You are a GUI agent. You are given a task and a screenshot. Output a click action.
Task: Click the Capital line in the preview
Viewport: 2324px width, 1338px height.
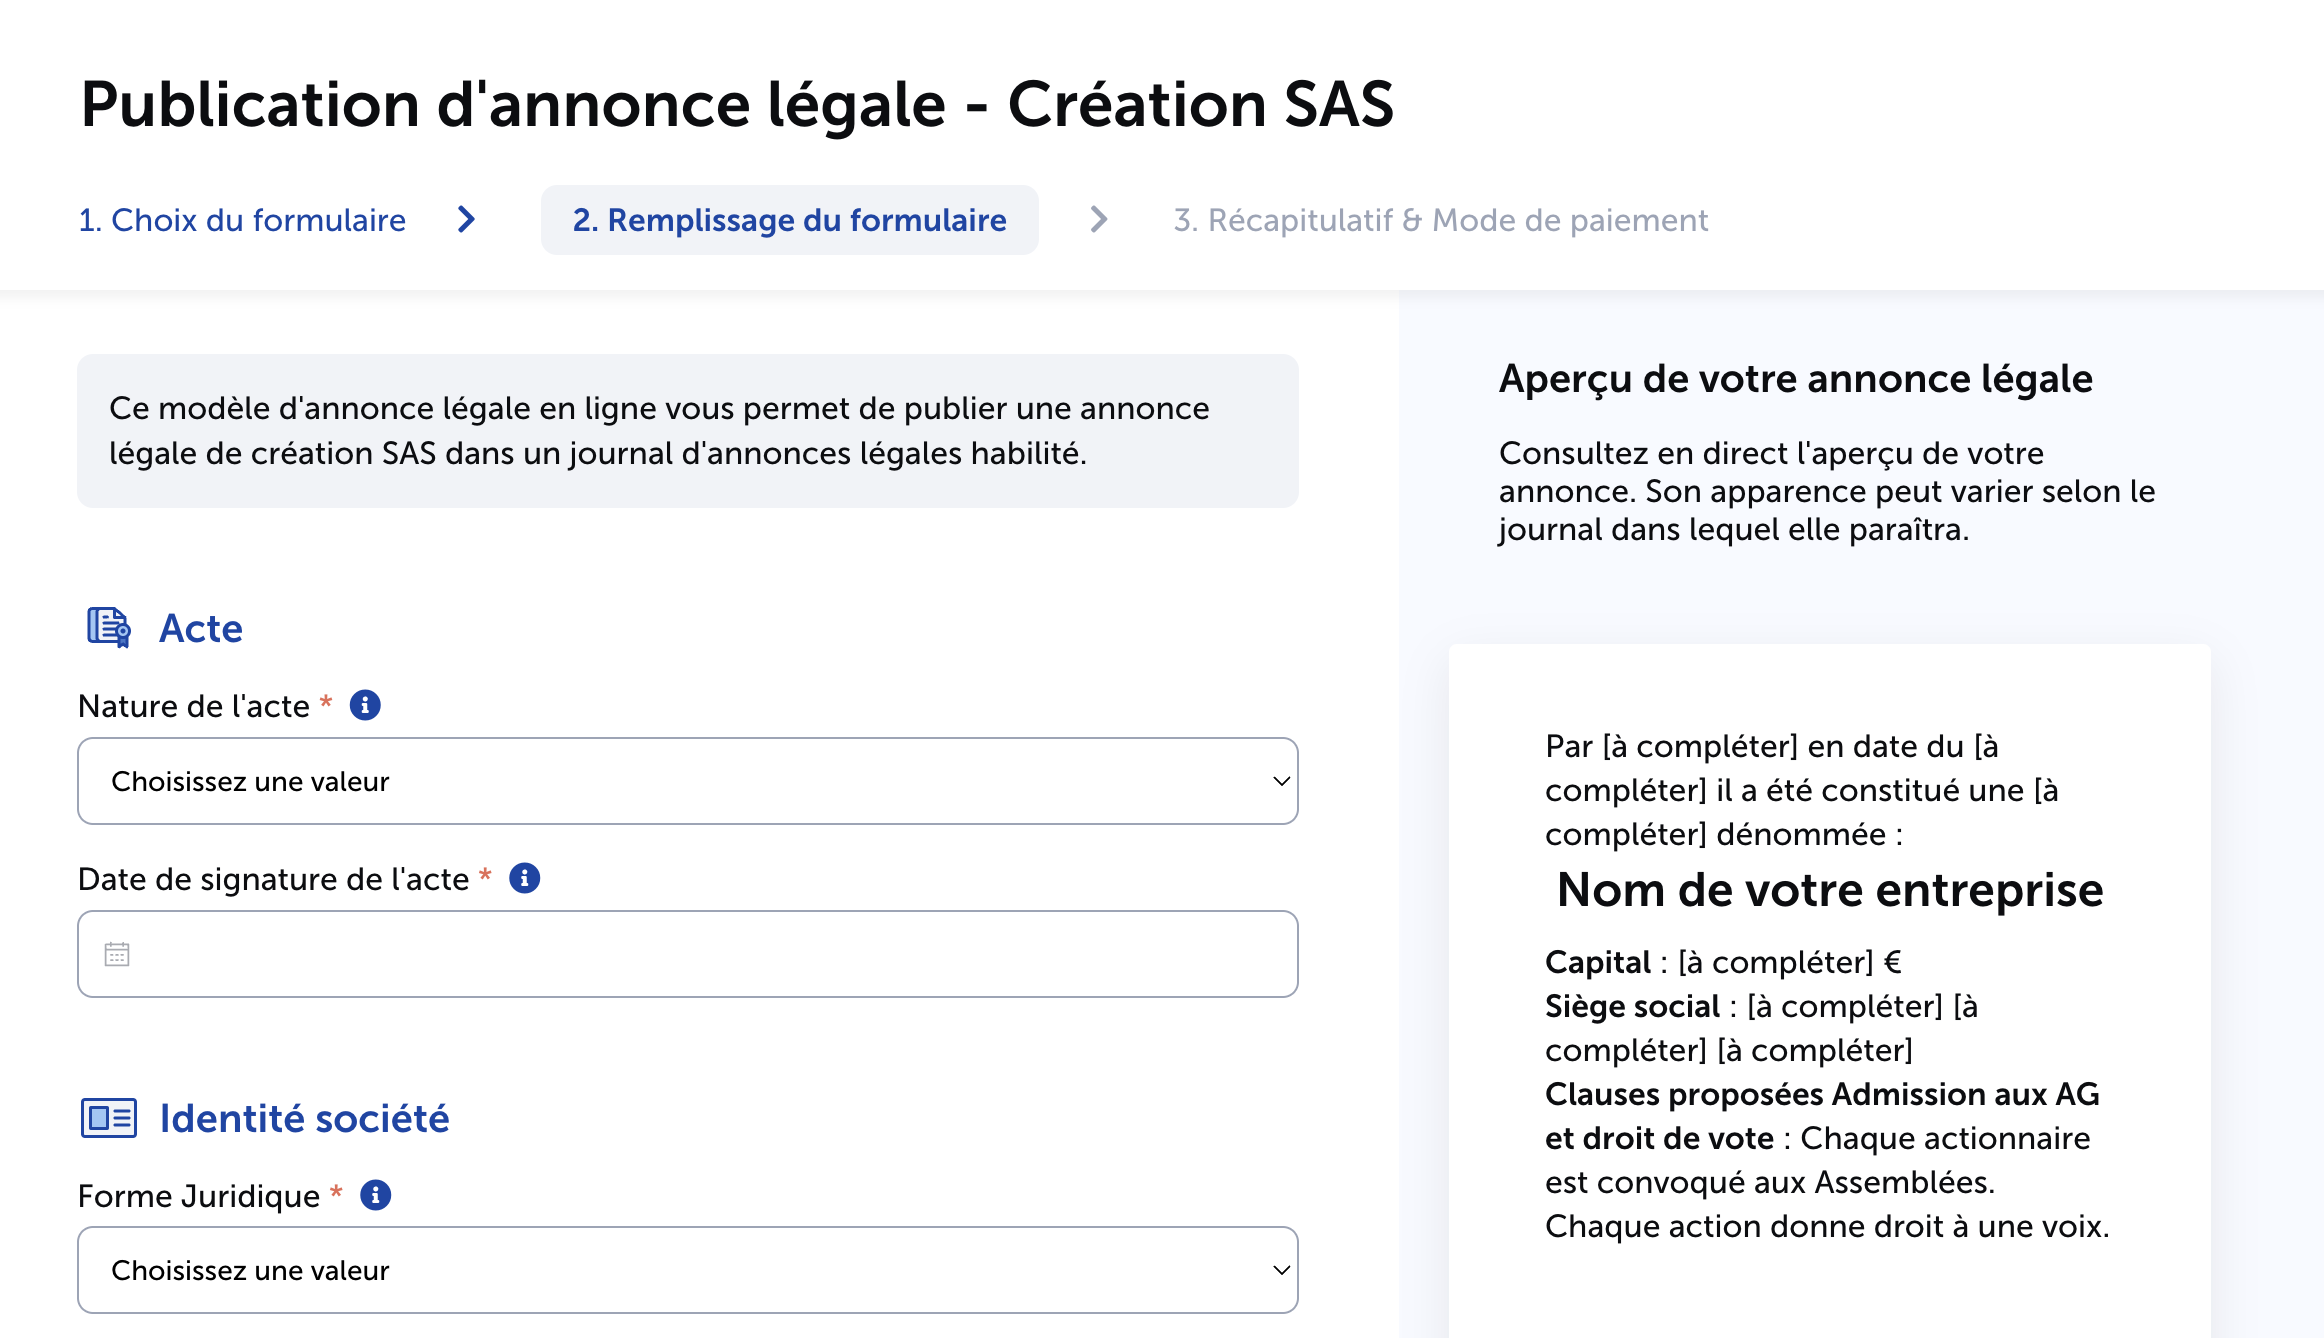click(1722, 962)
